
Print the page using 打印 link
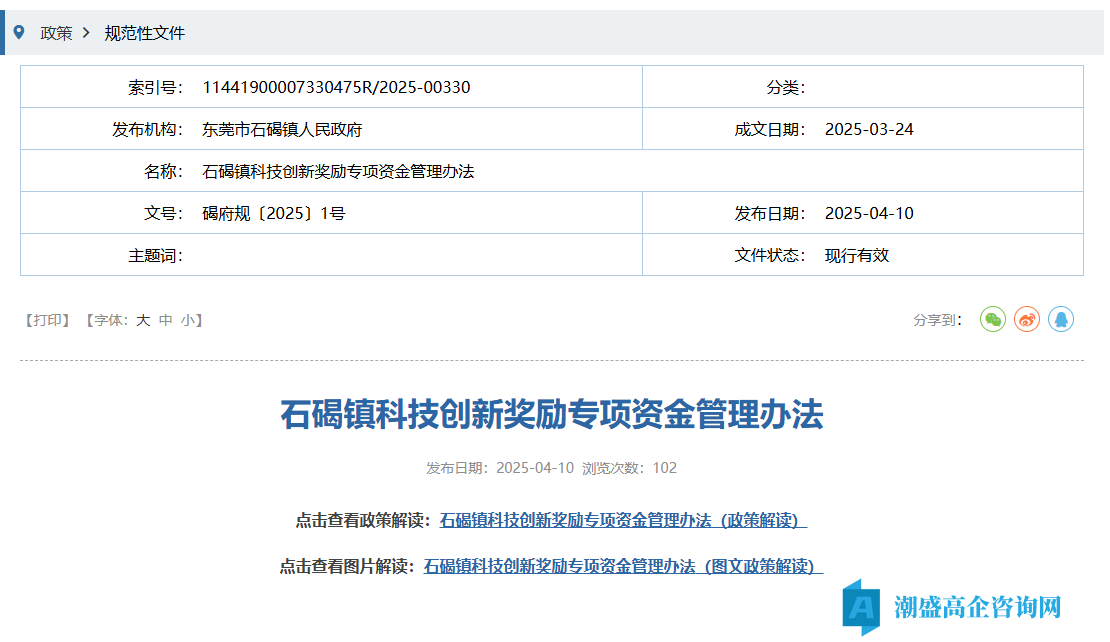47,320
